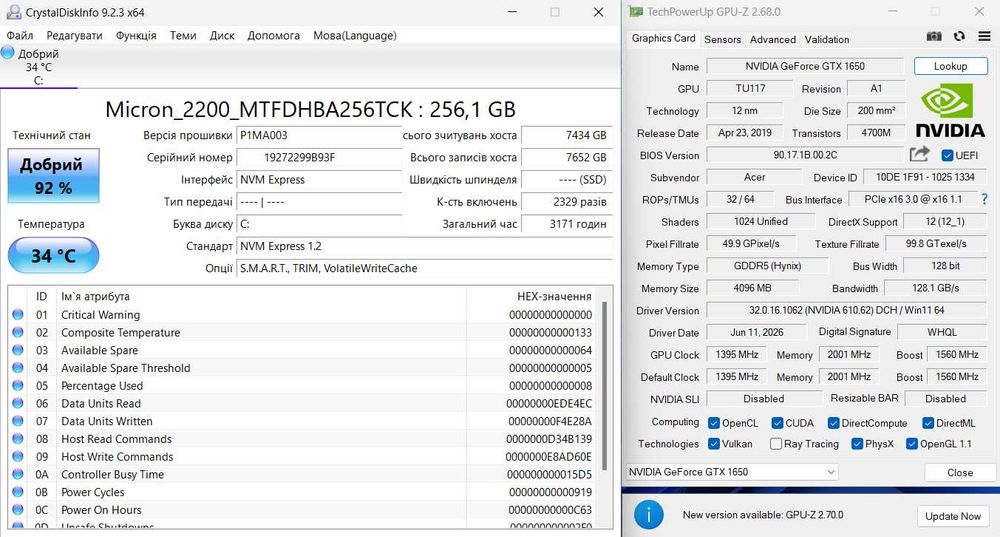Open the GPU-Z hamburger menu

click(x=985, y=36)
